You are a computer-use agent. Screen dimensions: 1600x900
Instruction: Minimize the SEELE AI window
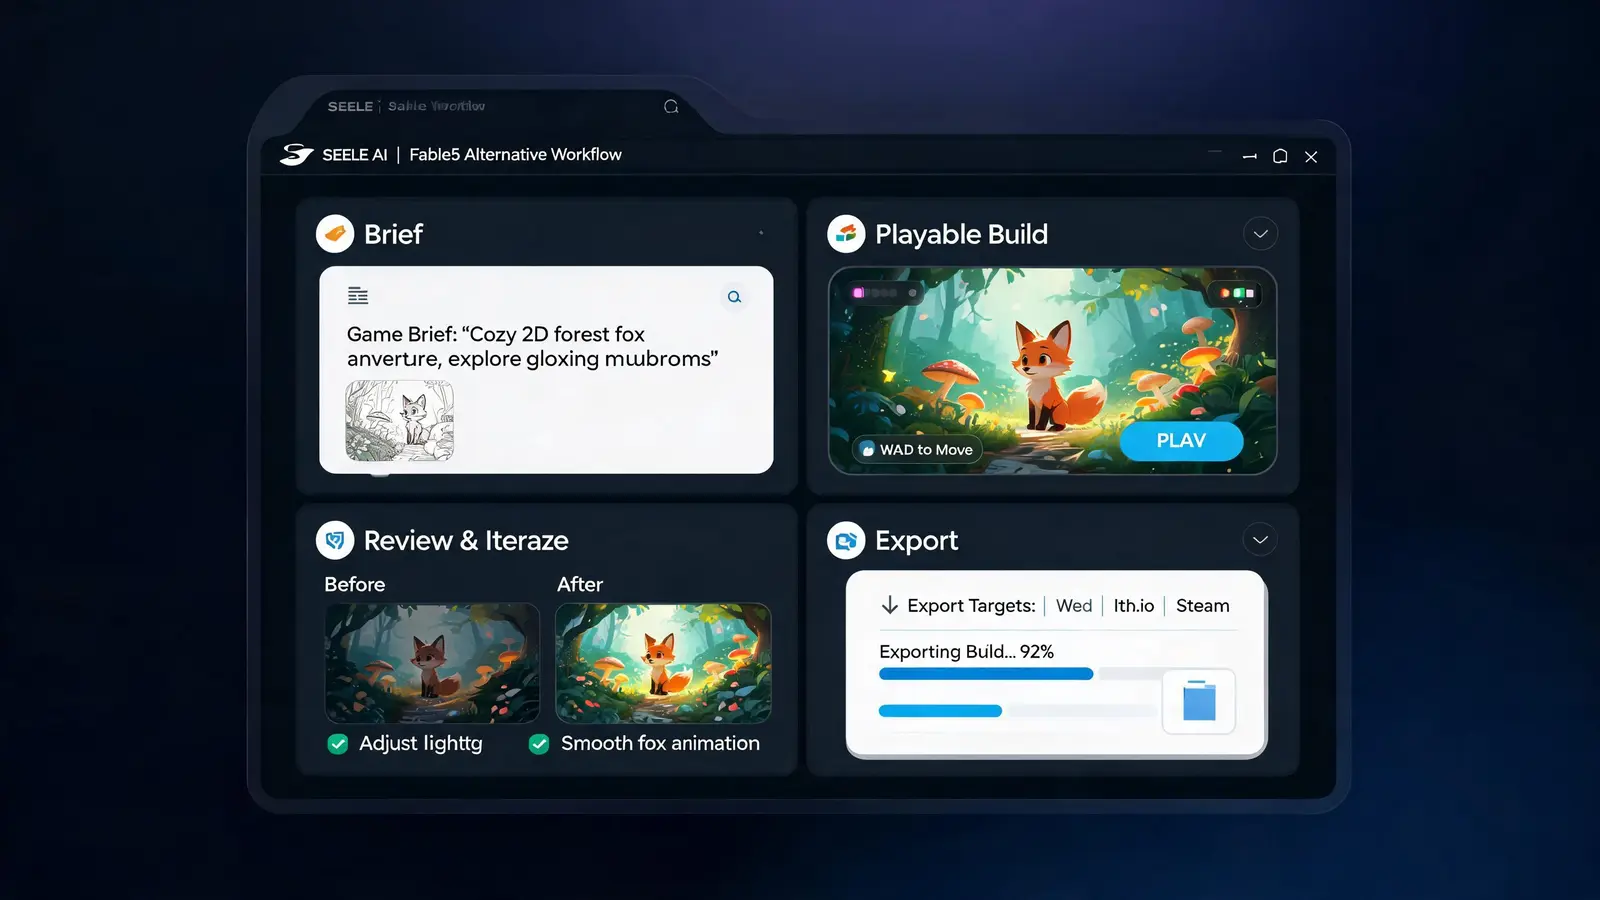coord(1250,156)
